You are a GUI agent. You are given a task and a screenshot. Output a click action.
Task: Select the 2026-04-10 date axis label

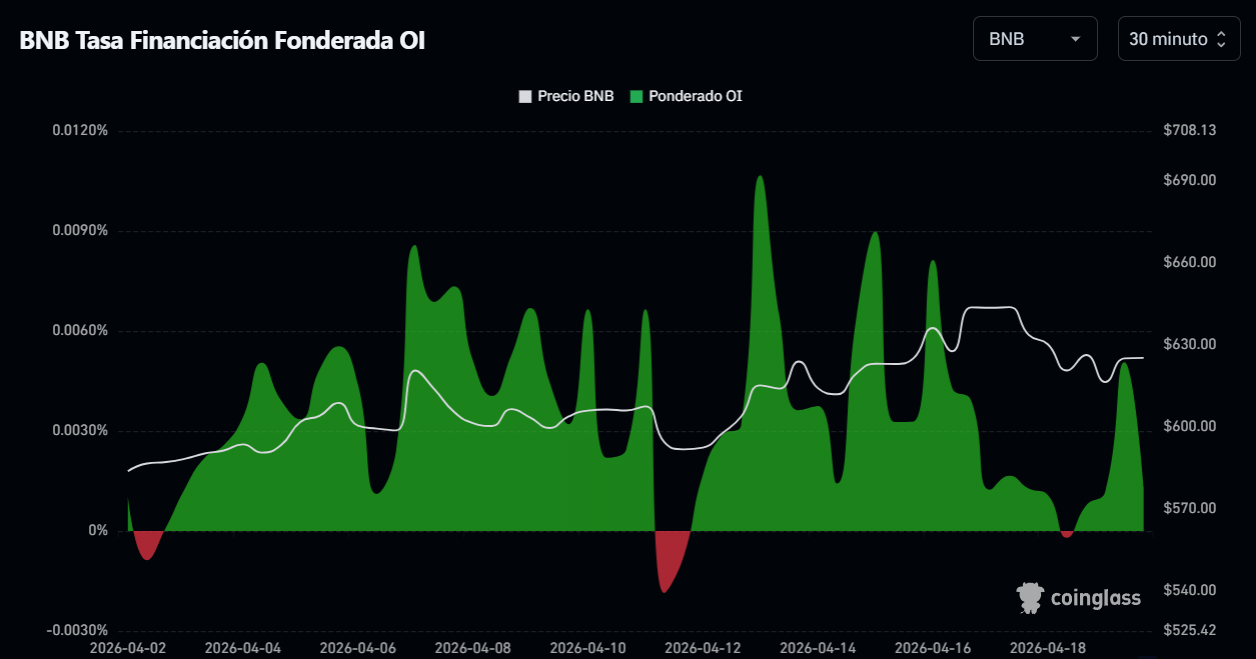[x=588, y=648]
